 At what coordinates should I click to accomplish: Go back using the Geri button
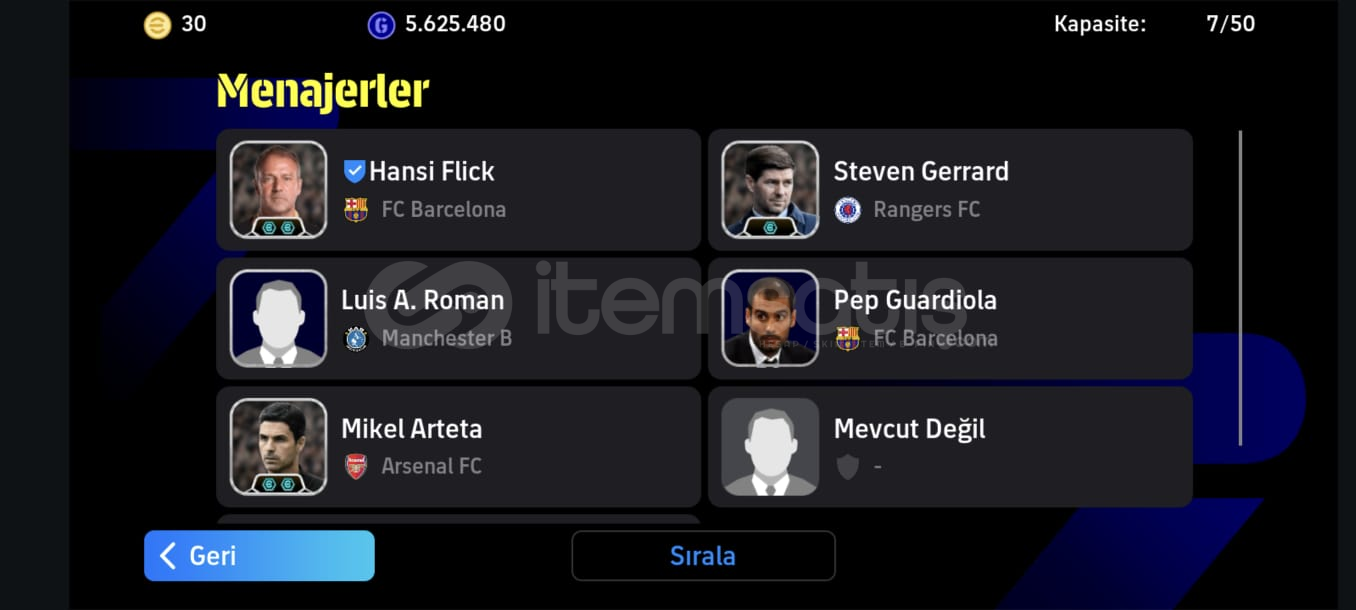259,556
